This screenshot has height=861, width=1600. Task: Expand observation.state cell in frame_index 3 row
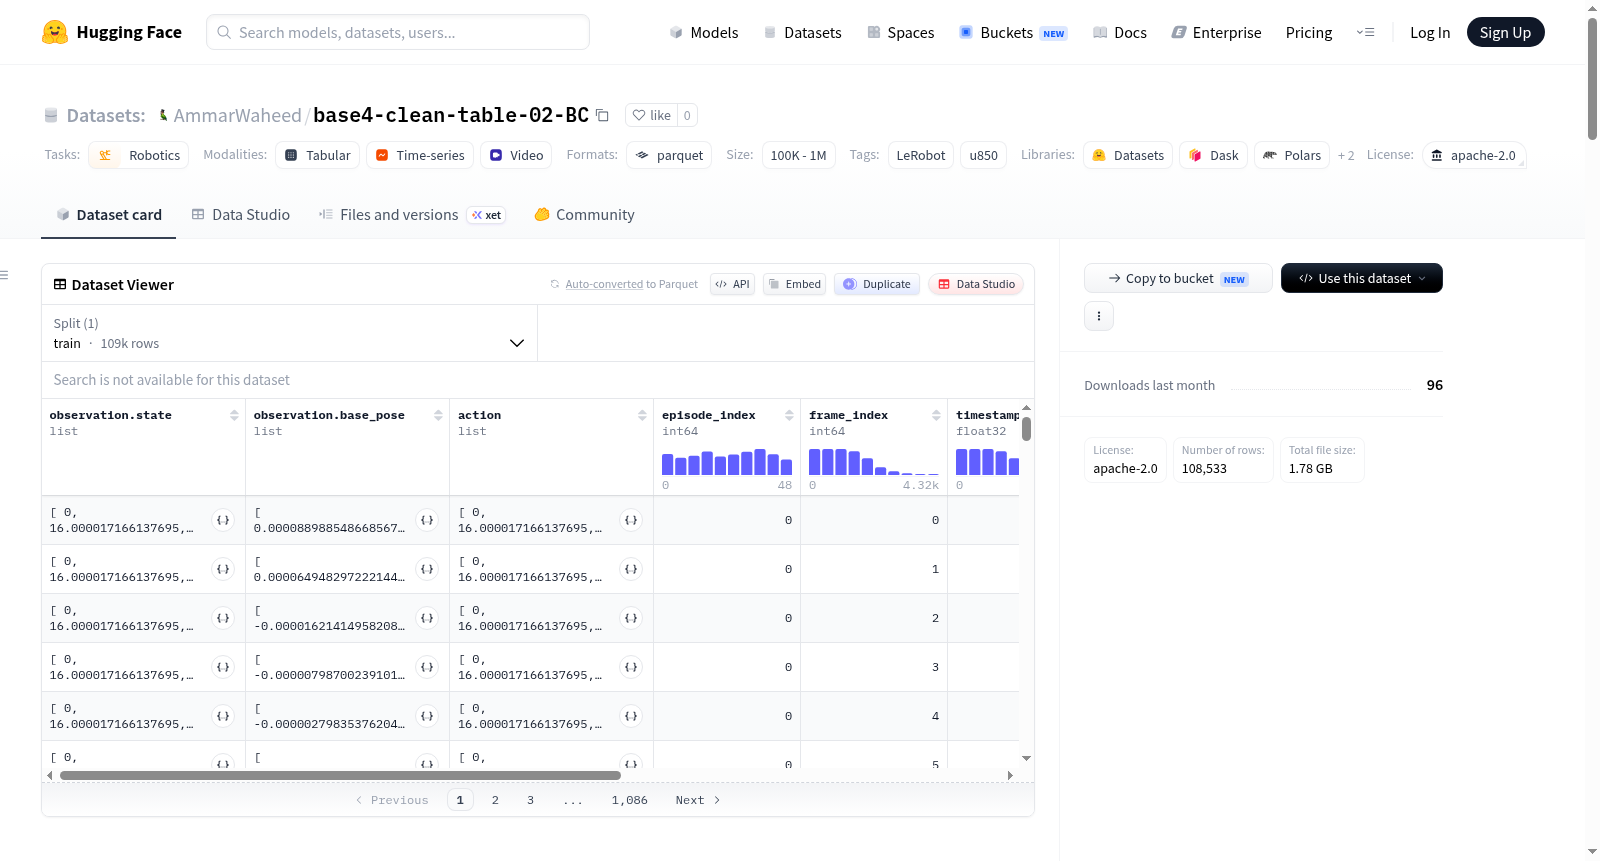point(223,667)
